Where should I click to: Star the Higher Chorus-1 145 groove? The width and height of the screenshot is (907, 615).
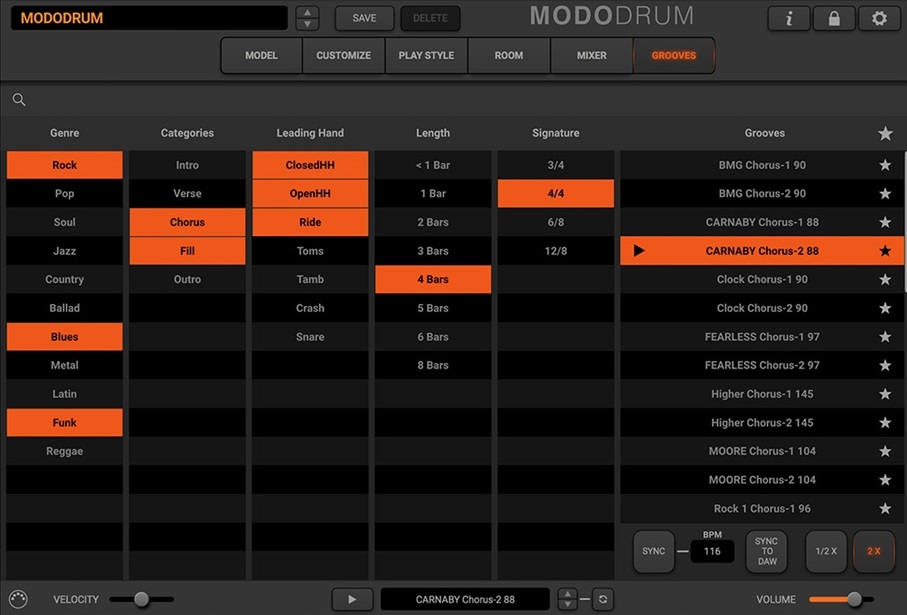point(885,394)
